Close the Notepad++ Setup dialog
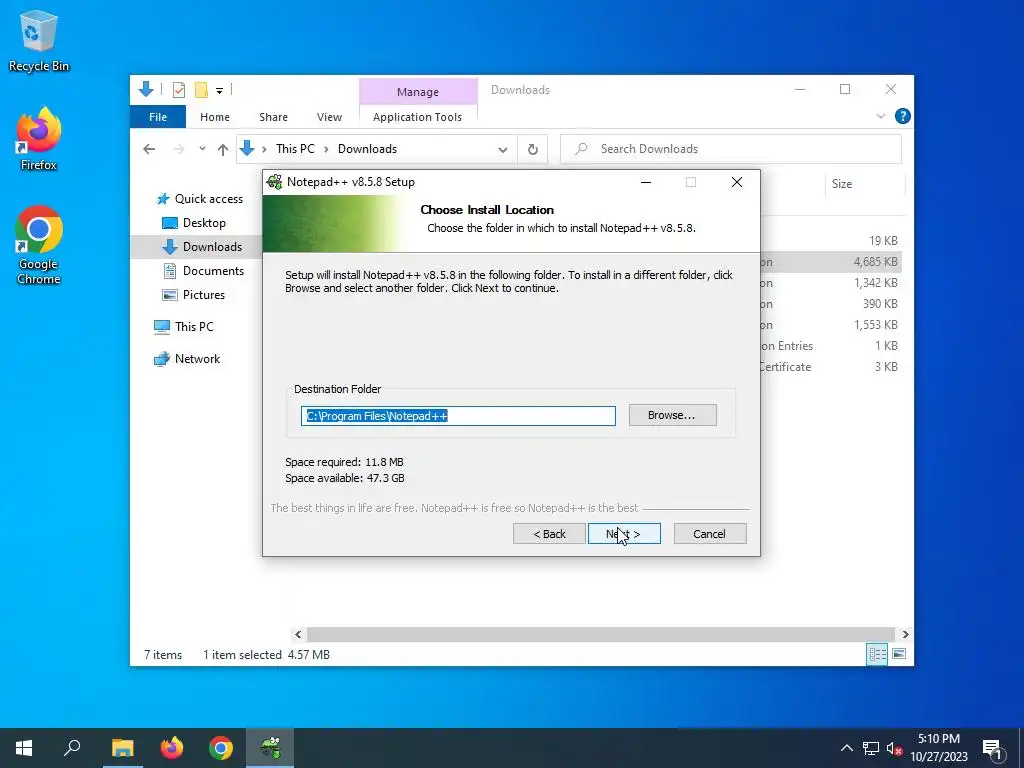The height and width of the screenshot is (768, 1024). [x=737, y=182]
